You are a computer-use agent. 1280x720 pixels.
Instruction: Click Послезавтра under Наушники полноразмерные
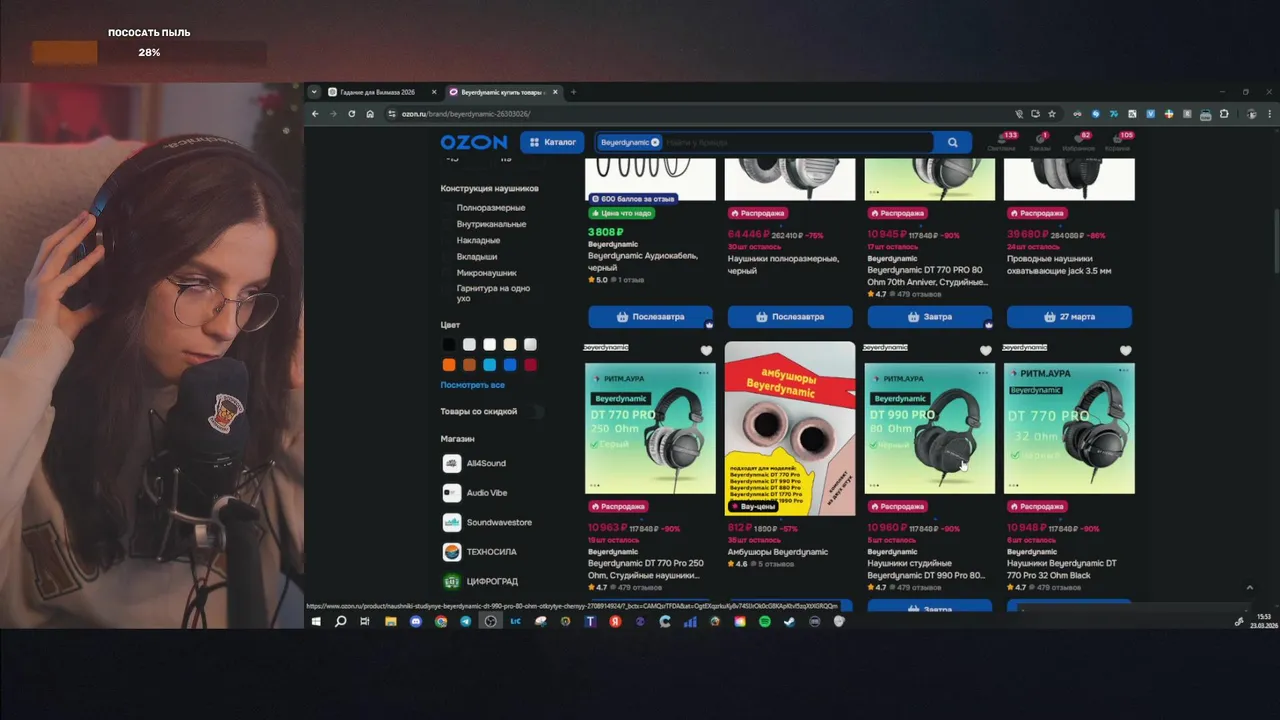pyautogui.click(x=790, y=317)
